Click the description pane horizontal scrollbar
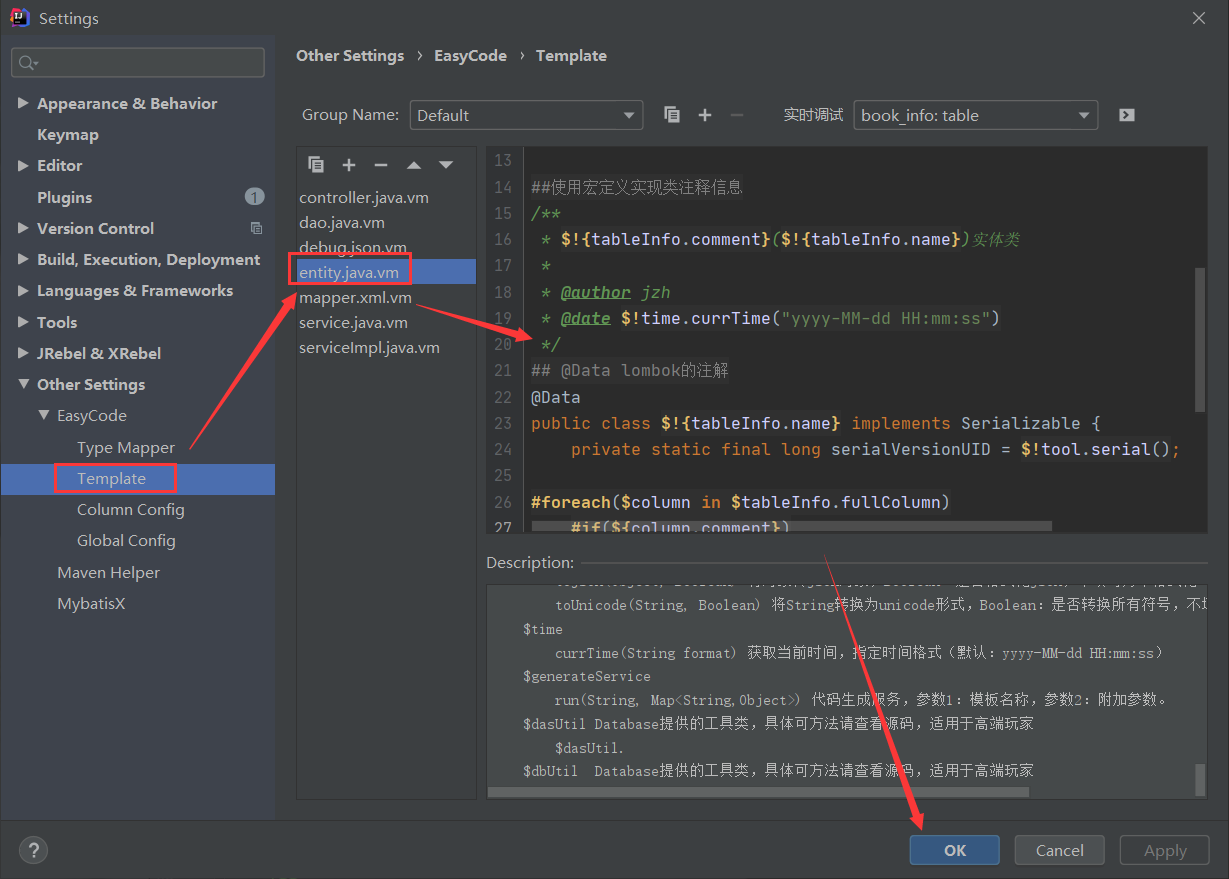This screenshot has width=1229, height=879. tap(758, 792)
